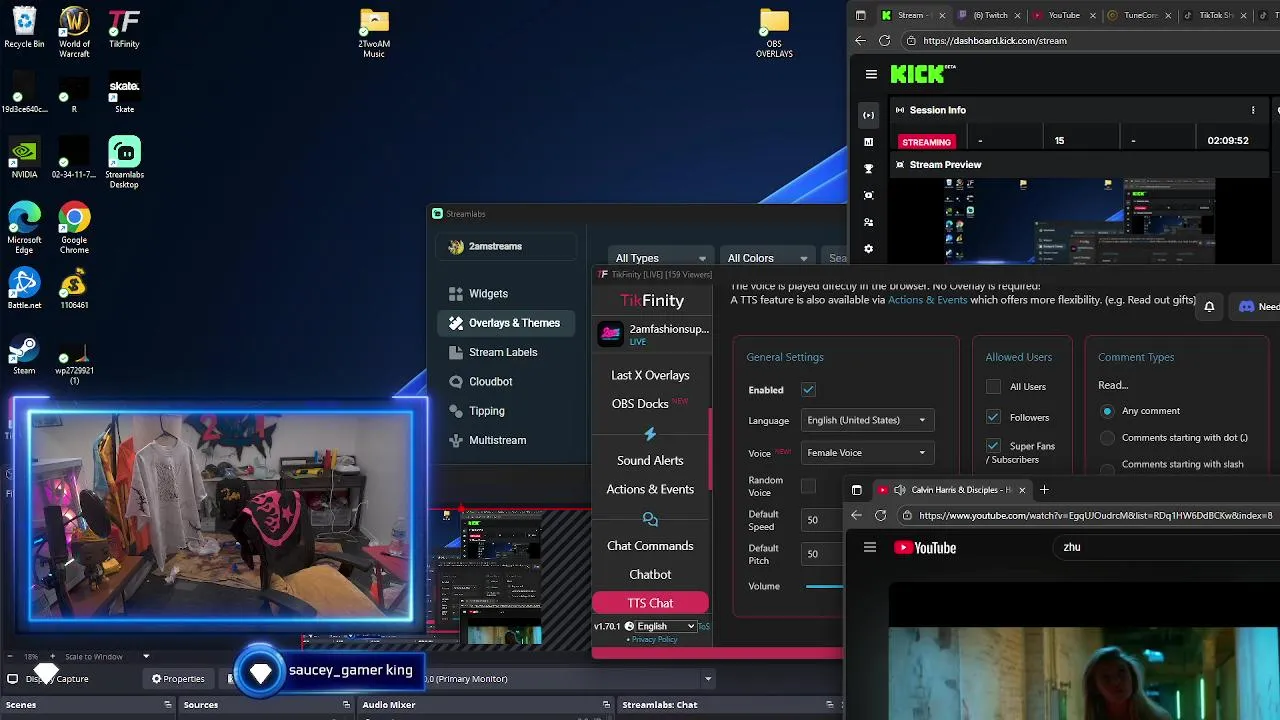Screen dimensions: 1280x720
Task: Adjust TTS Volume slider
Action: click(824, 586)
